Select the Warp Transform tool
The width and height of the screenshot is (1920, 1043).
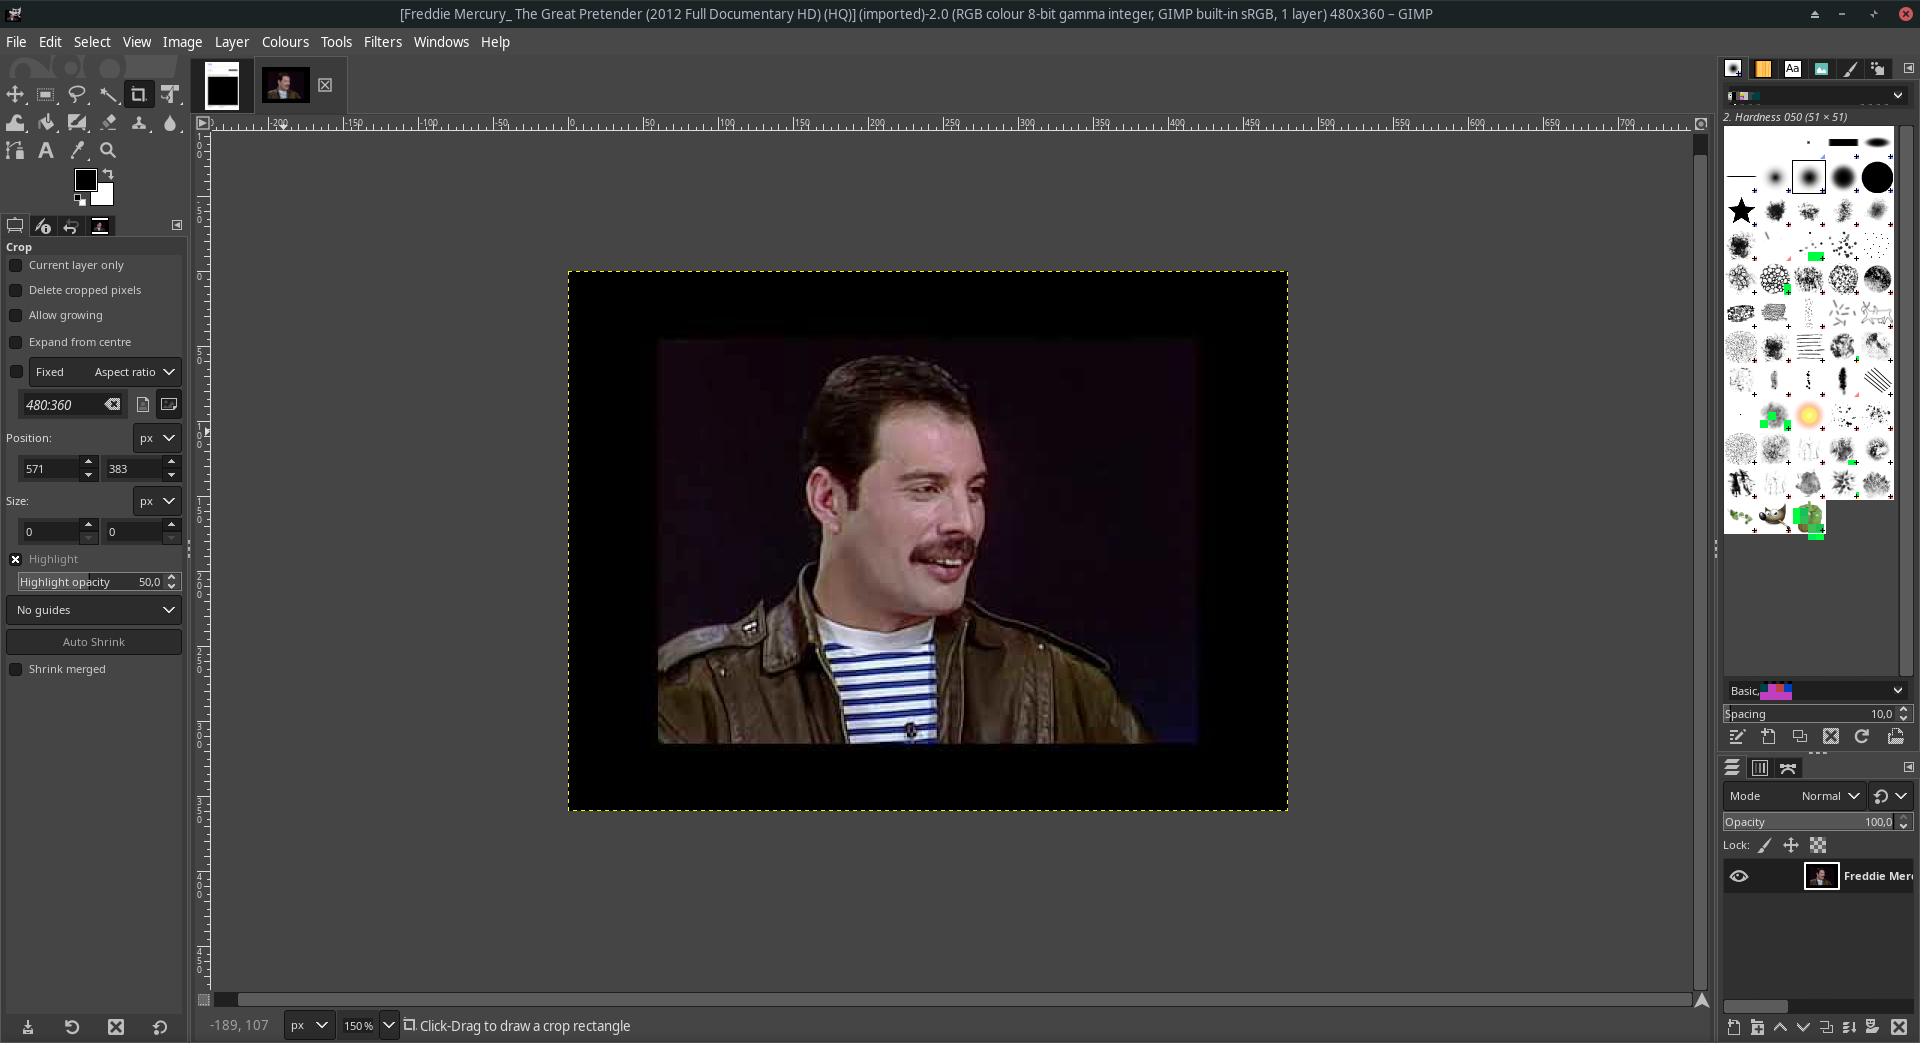[x=15, y=122]
